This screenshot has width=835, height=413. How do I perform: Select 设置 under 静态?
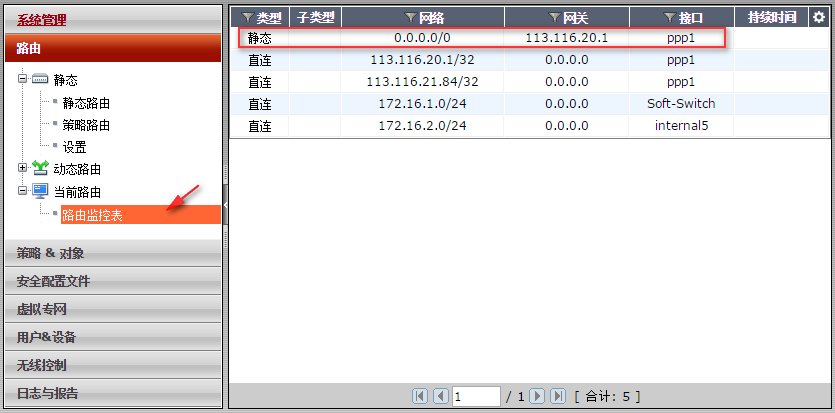[x=75, y=147]
